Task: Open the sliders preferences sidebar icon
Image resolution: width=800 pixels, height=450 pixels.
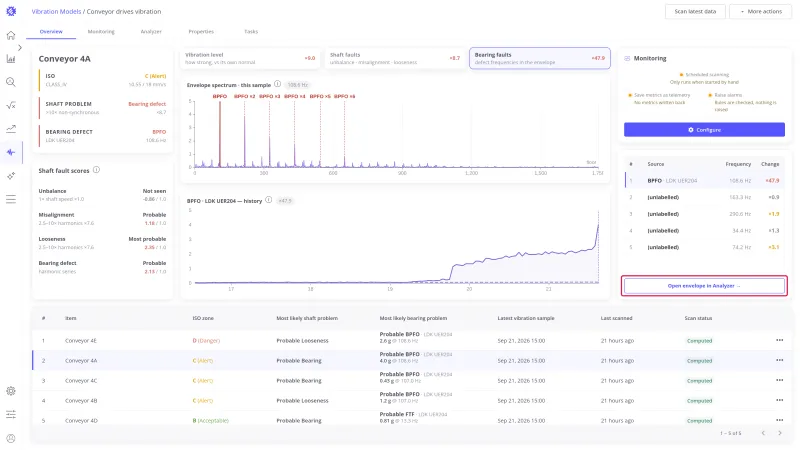Action: point(11,414)
